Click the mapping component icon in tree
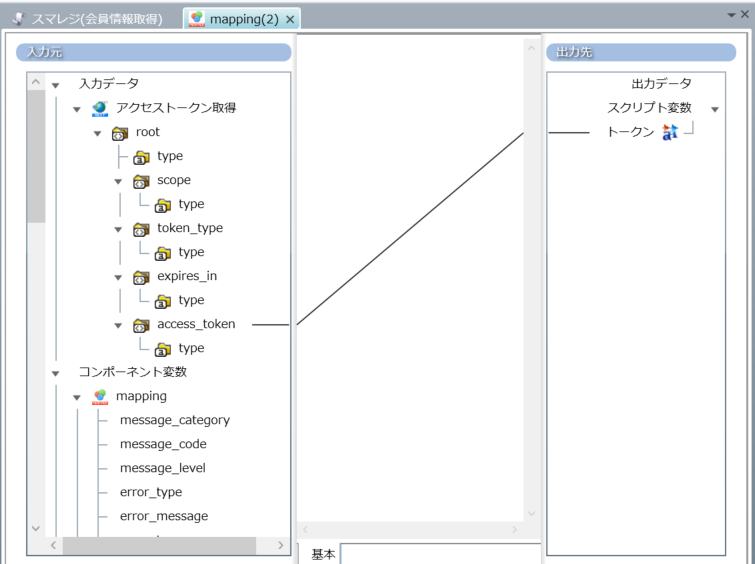Image resolution: width=755 pixels, height=564 pixels. (x=100, y=397)
